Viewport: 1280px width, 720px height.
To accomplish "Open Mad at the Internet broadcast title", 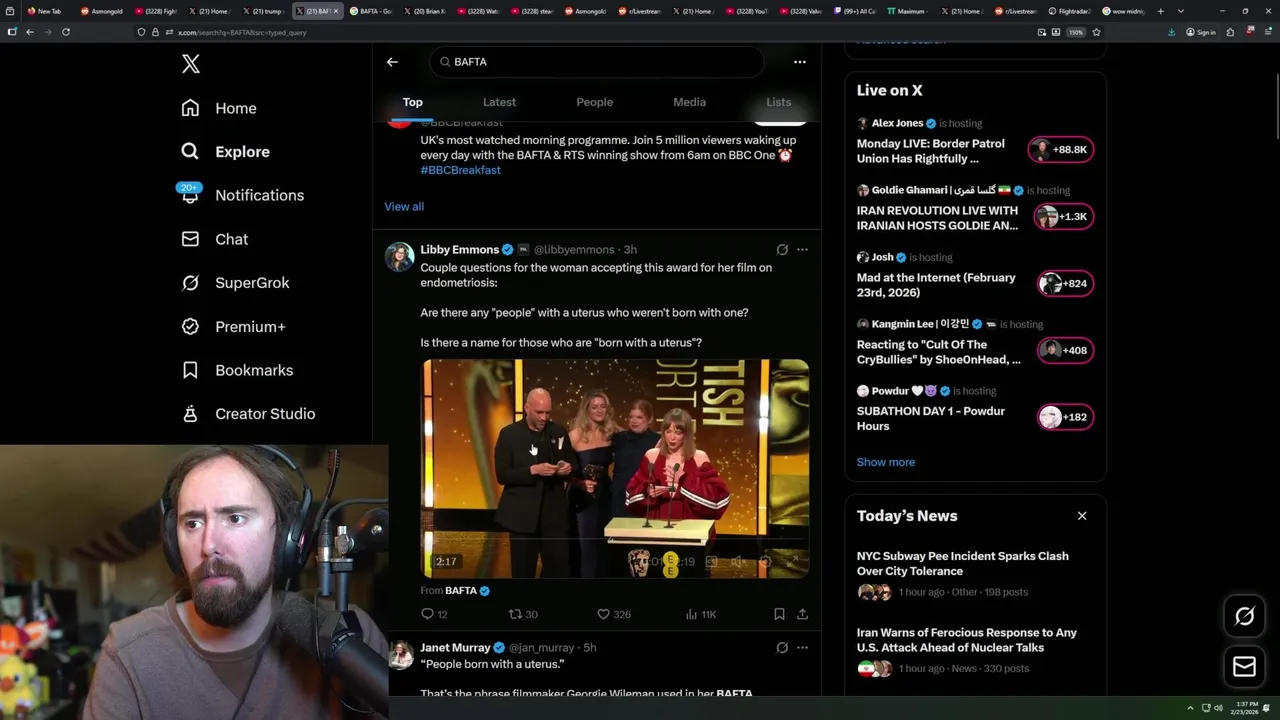I will coord(936,285).
